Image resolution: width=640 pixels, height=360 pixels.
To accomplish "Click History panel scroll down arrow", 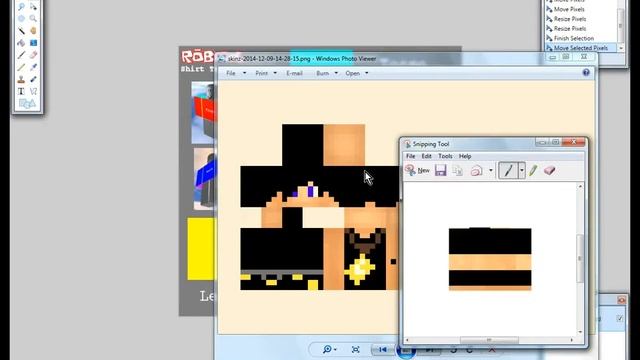I will click(621, 48).
